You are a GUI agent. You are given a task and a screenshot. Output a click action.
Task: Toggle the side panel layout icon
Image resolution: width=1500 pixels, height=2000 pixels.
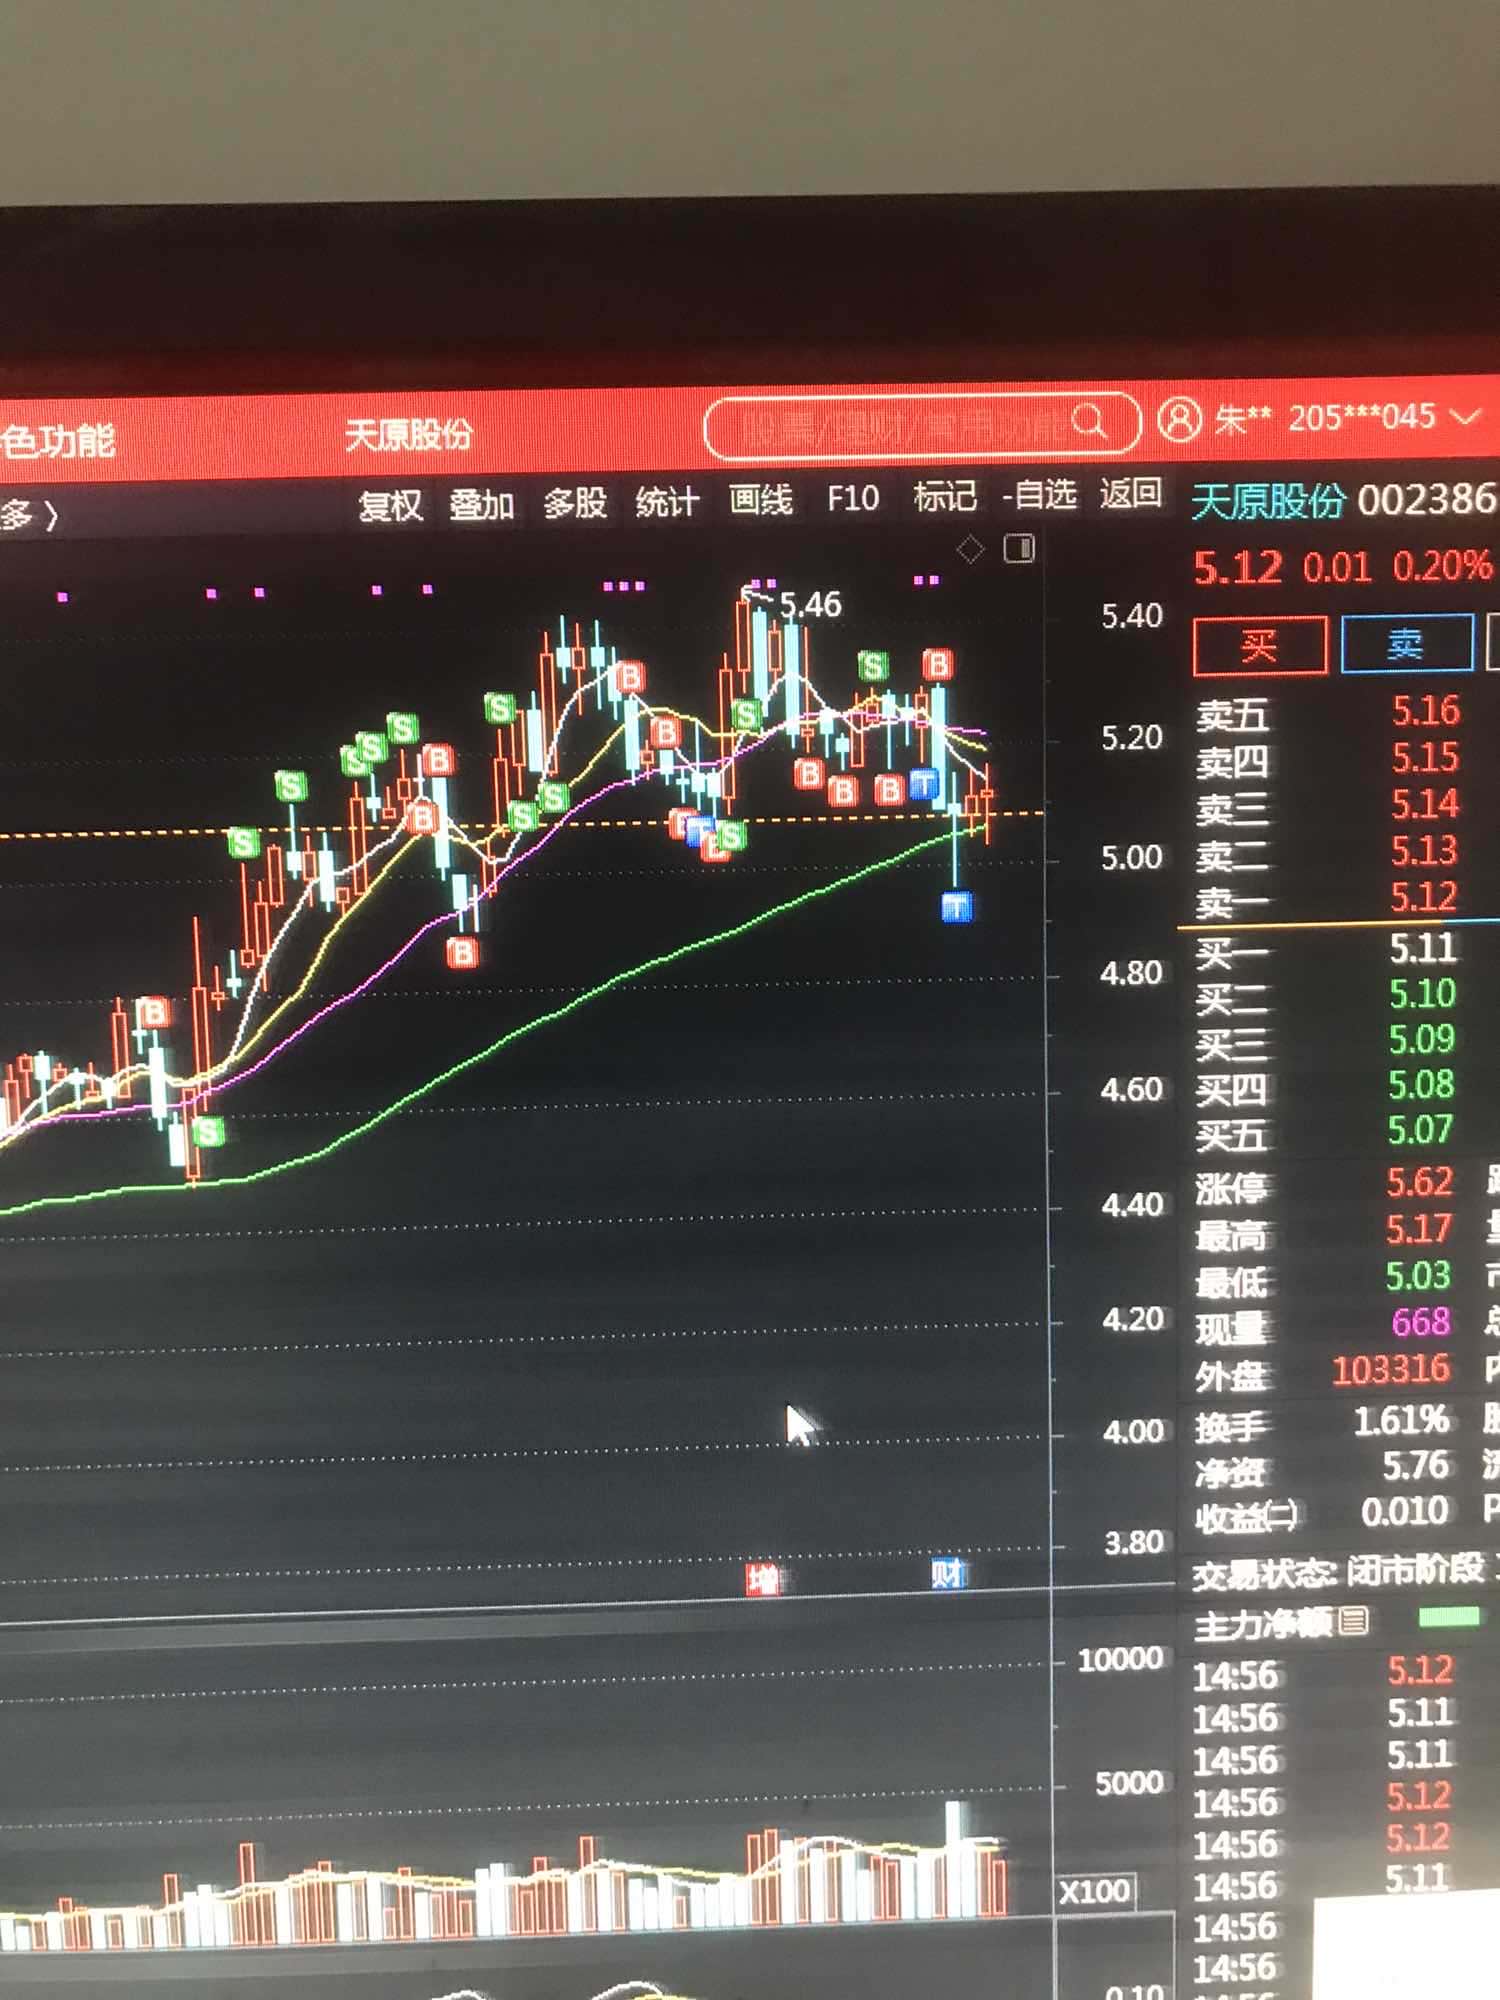click(1019, 548)
